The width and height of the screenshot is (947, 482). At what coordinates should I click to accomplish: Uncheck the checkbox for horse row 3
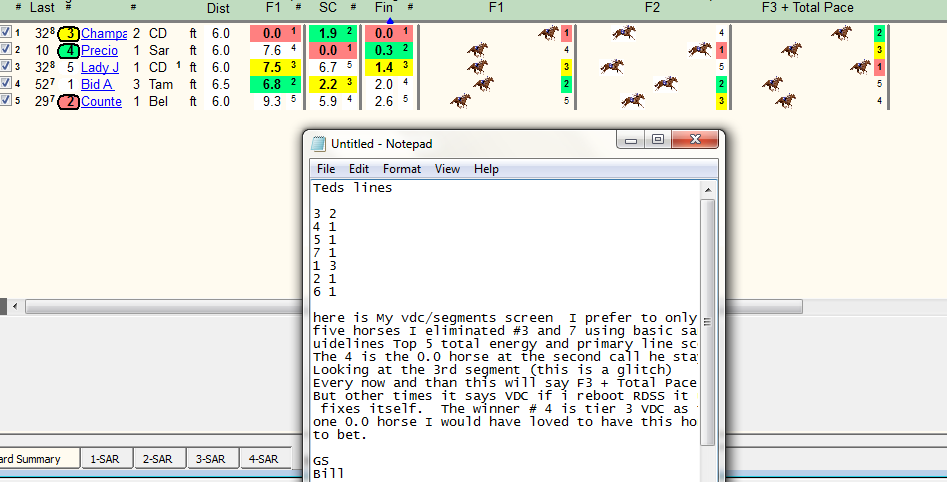point(6,65)
